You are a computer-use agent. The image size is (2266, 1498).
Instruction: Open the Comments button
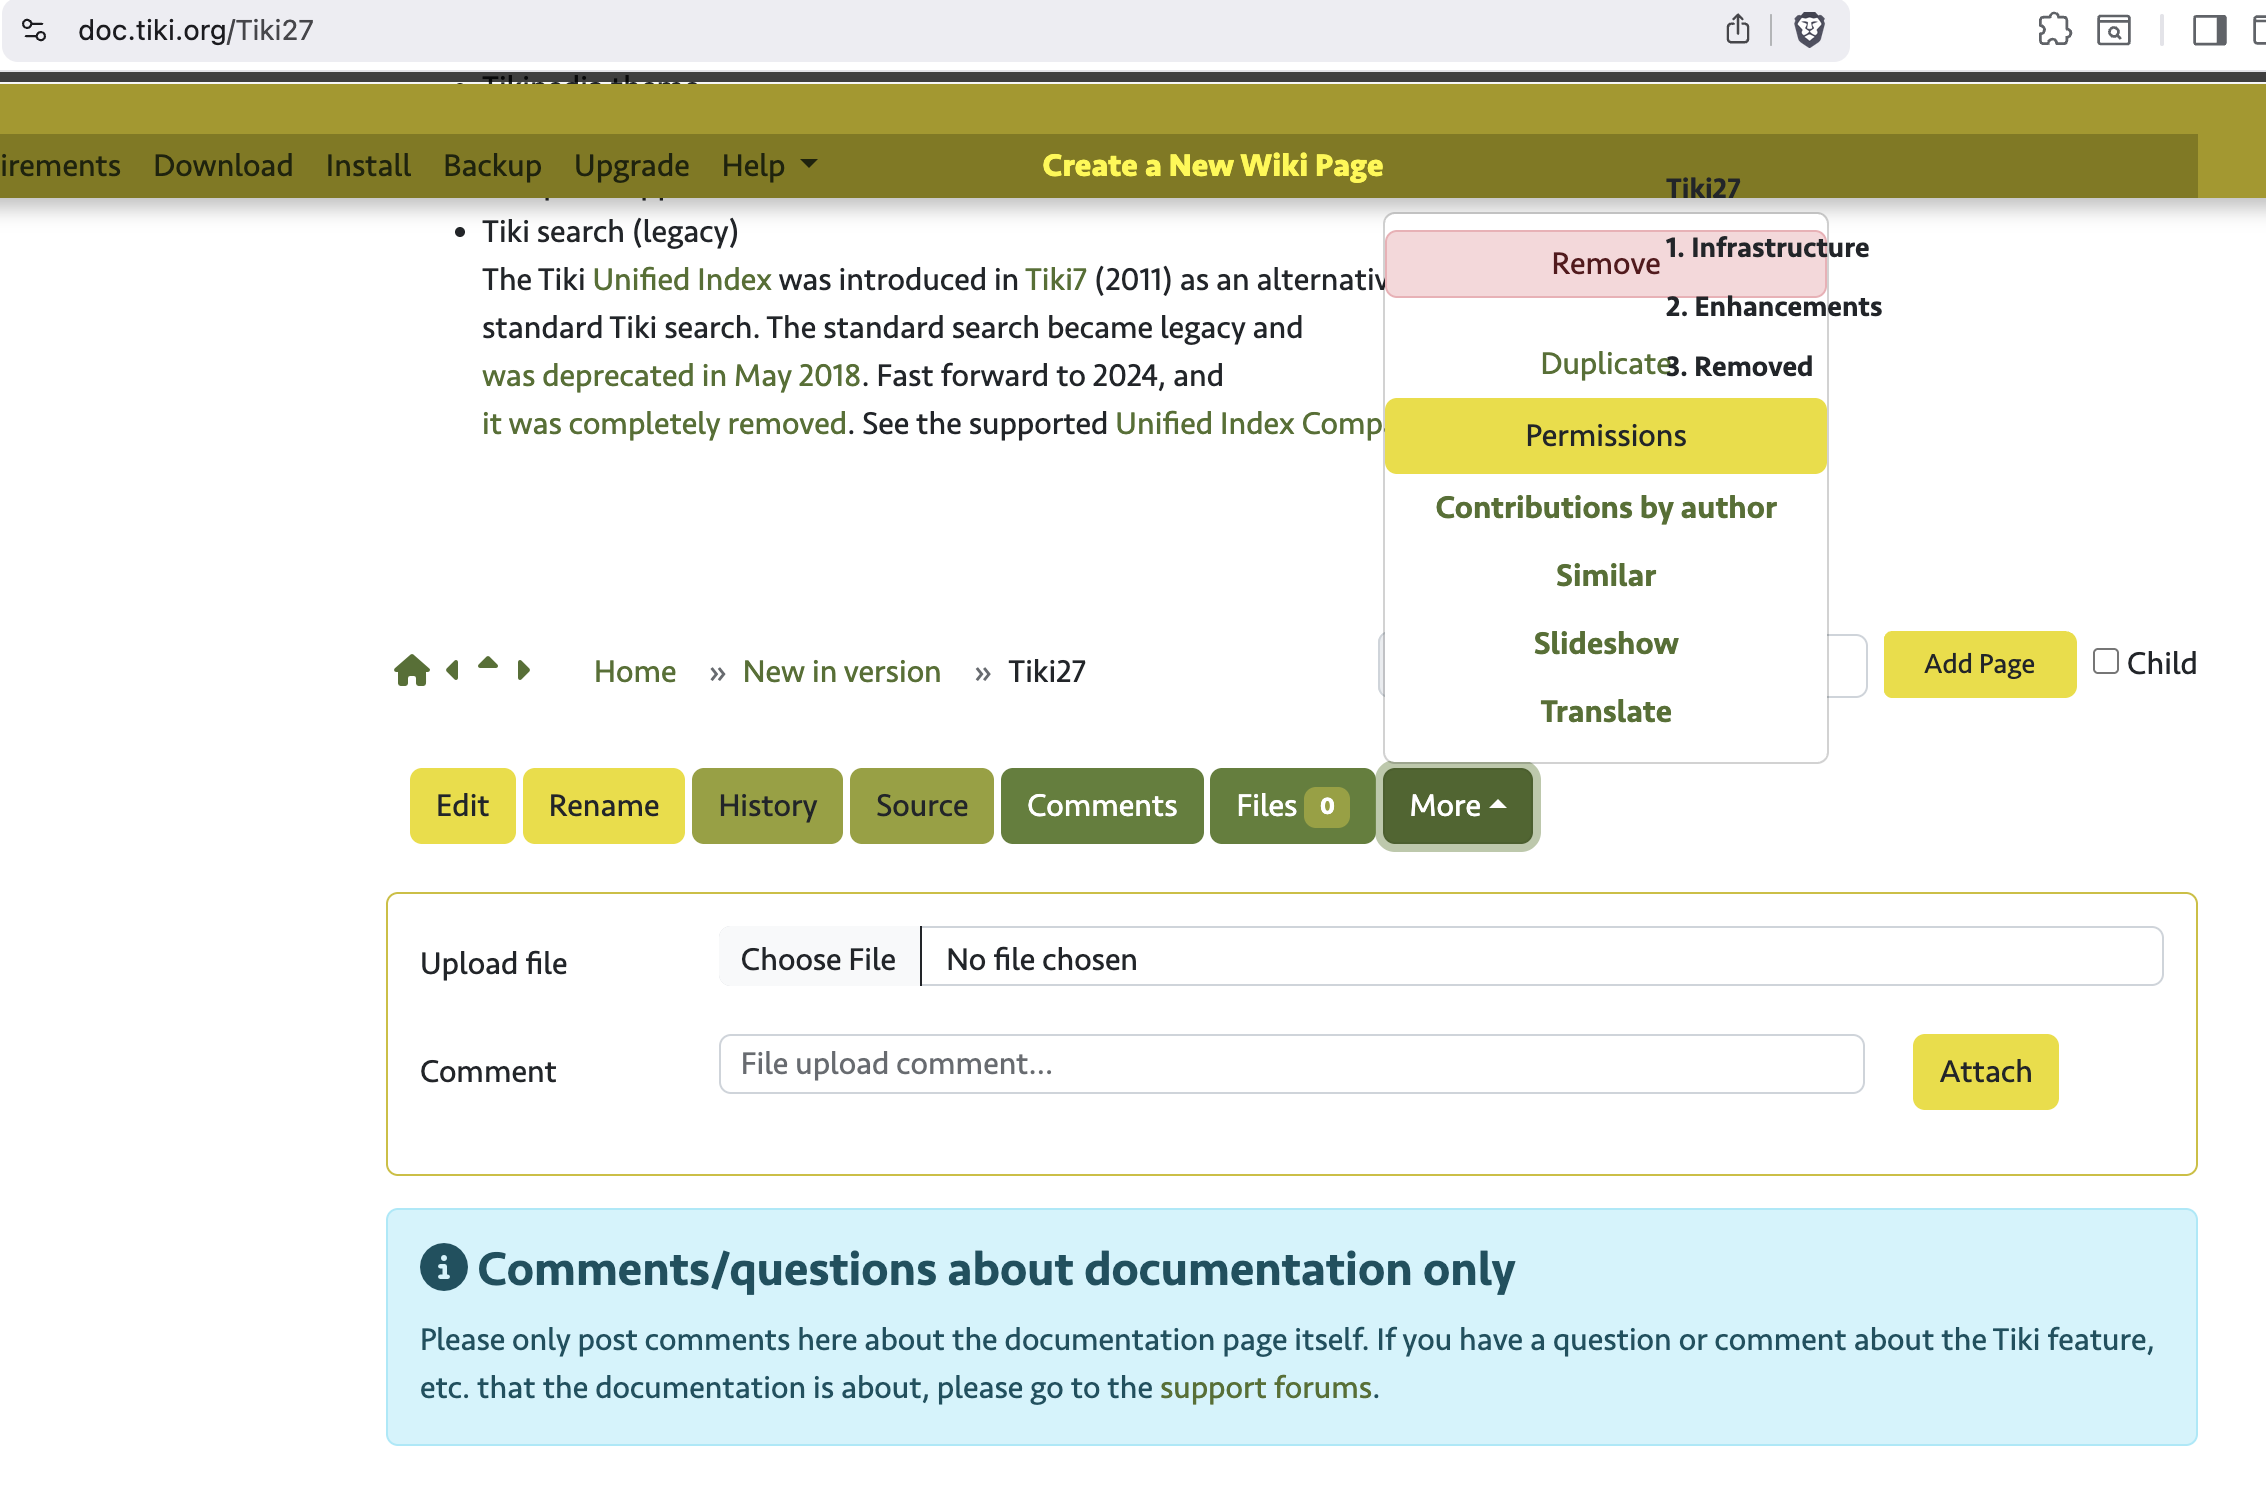[1102, 806]
